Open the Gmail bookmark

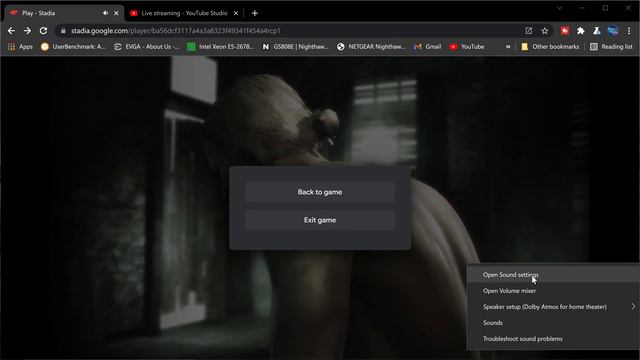[428, 47]
